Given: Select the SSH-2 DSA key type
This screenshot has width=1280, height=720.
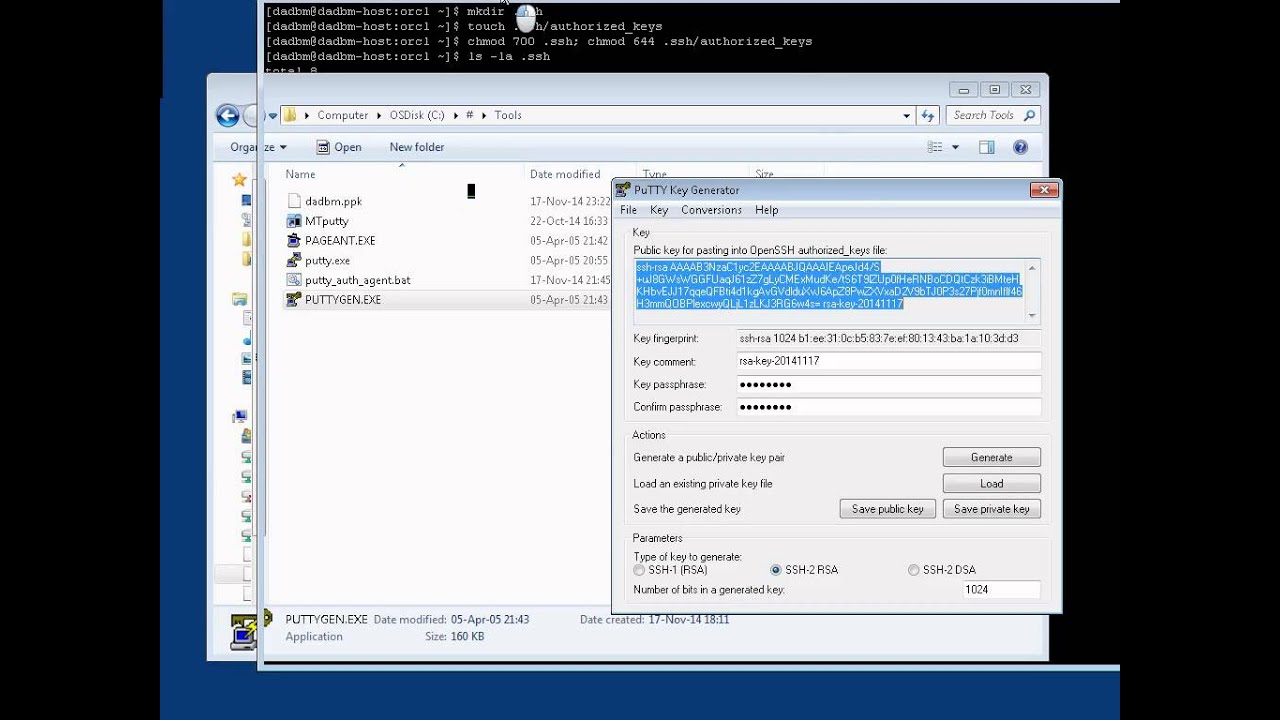Looking at the screenshot, I should tap(913, 570).
